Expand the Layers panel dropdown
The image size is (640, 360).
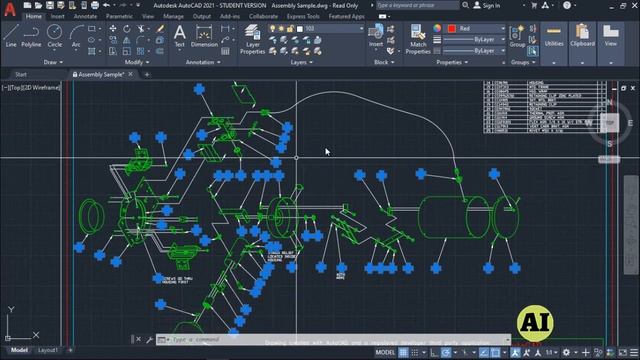302,62
